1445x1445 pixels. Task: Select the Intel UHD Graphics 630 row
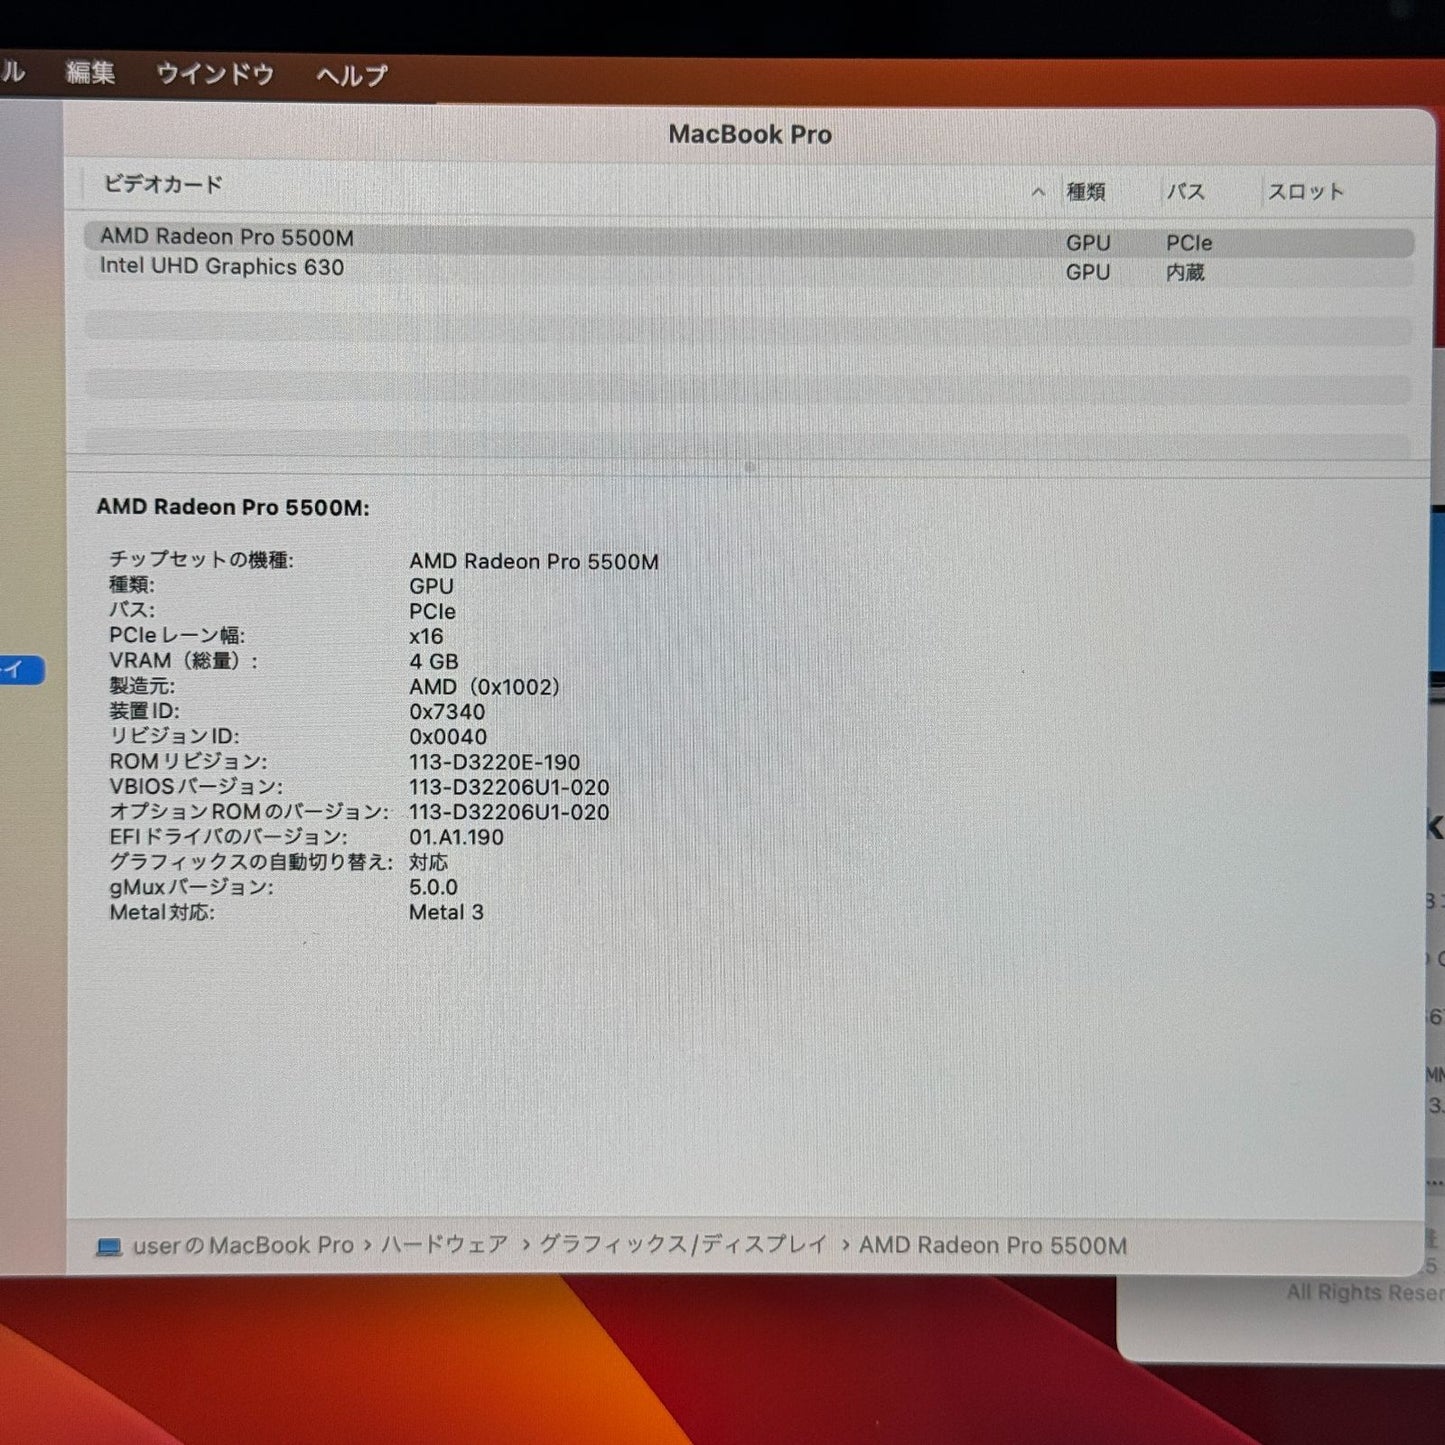pyautogui.click(x=749, y=269)
